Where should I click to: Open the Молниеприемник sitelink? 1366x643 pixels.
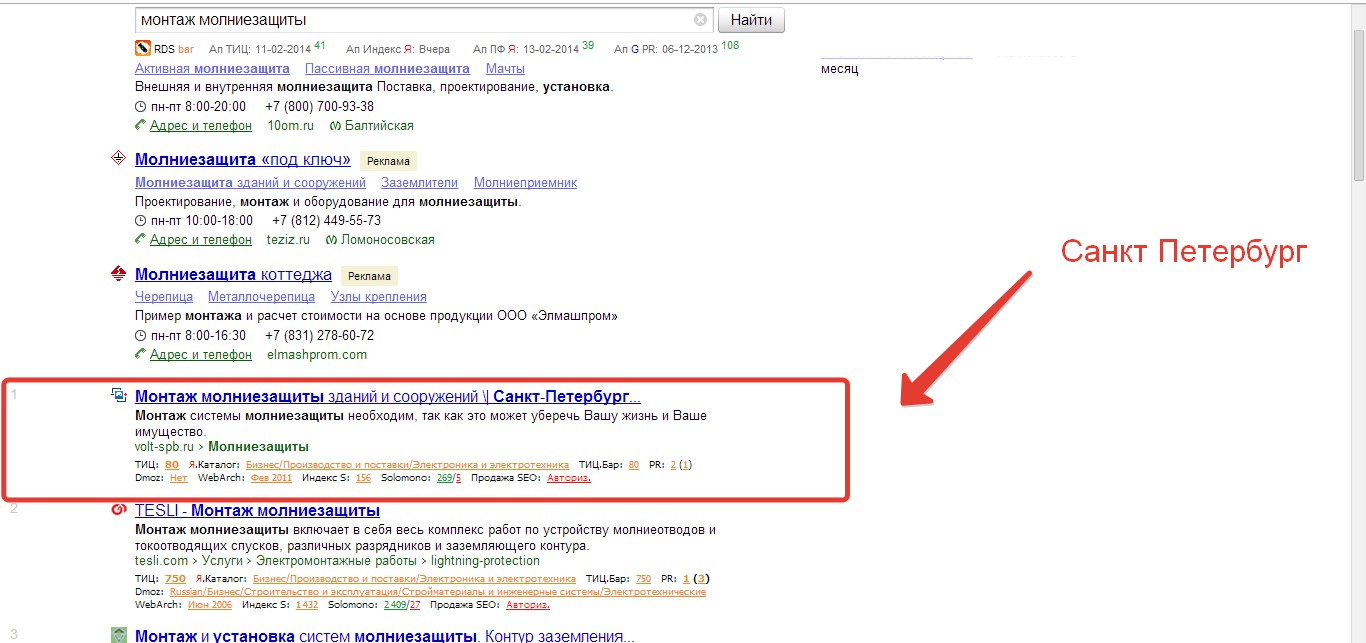pos(525,183)
